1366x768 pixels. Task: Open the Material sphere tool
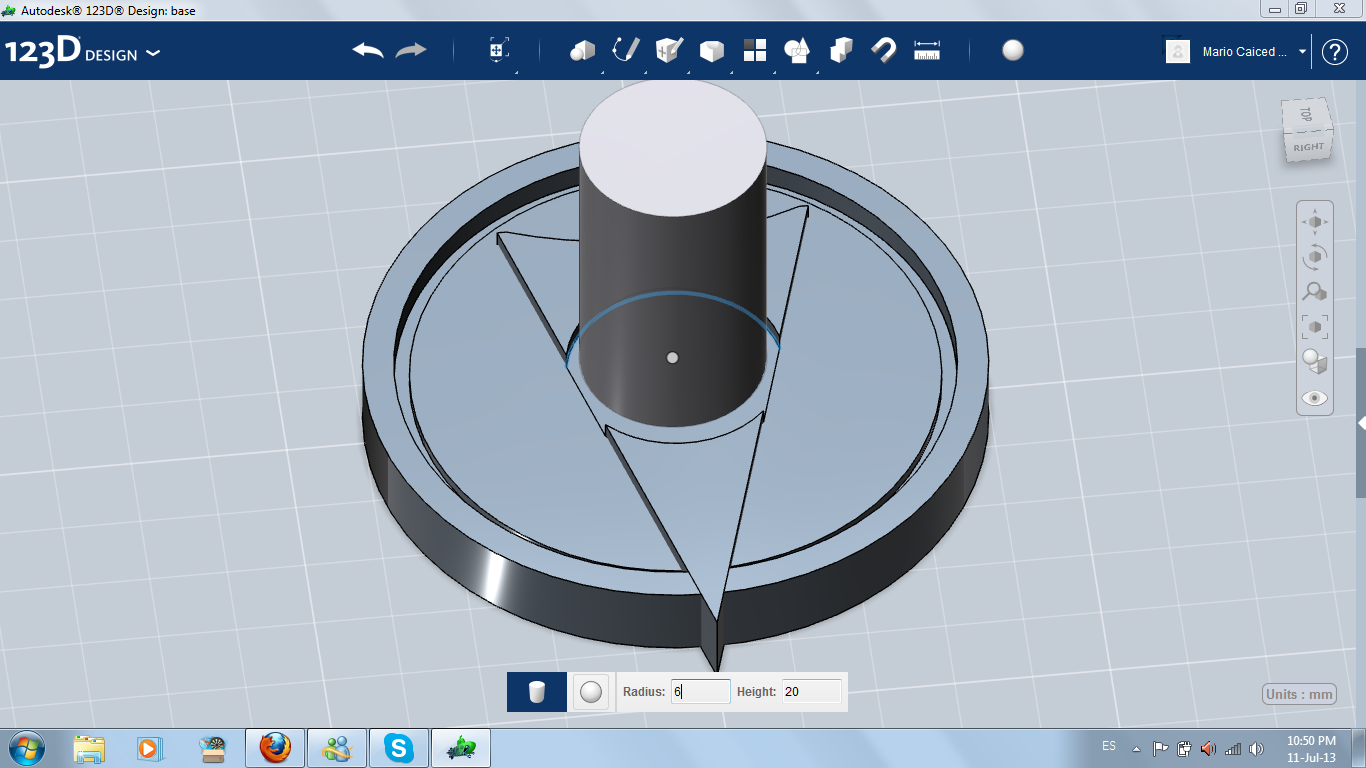(1013, 50)
